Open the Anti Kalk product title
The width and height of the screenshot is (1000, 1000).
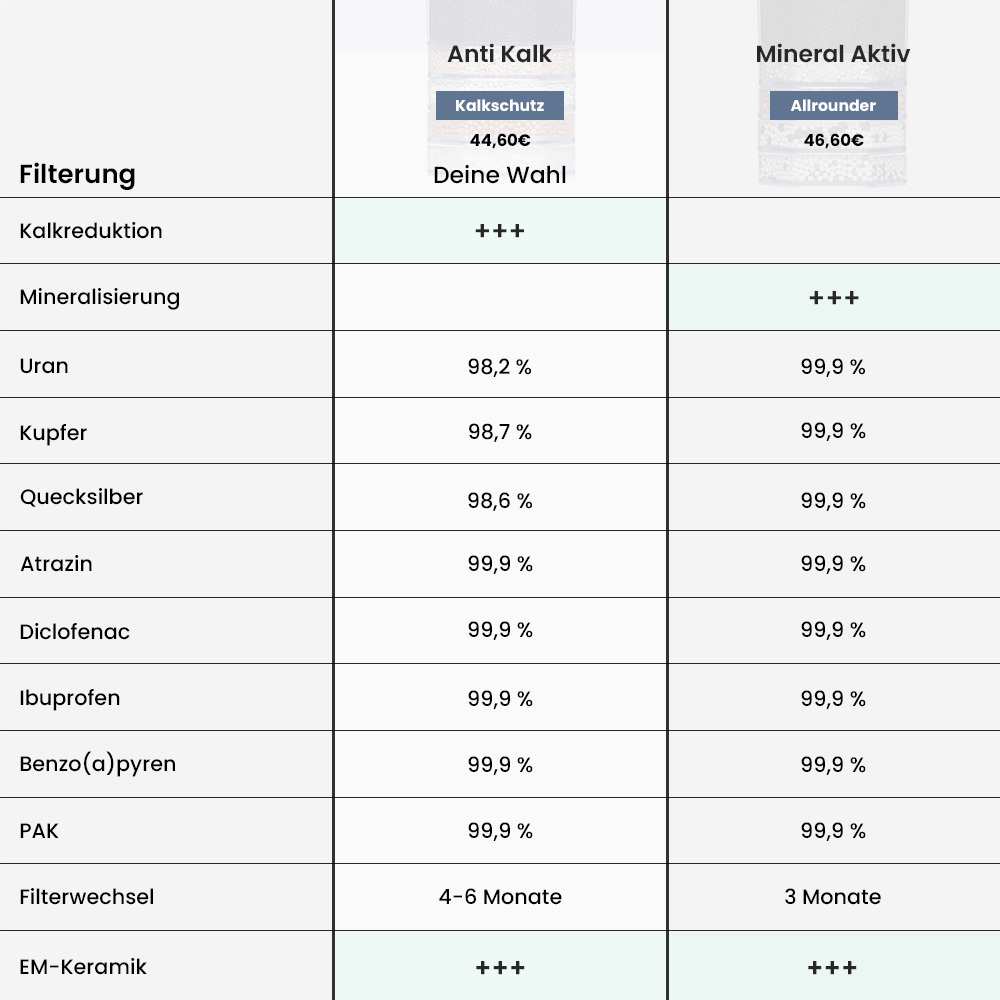[x=500, y=54]
